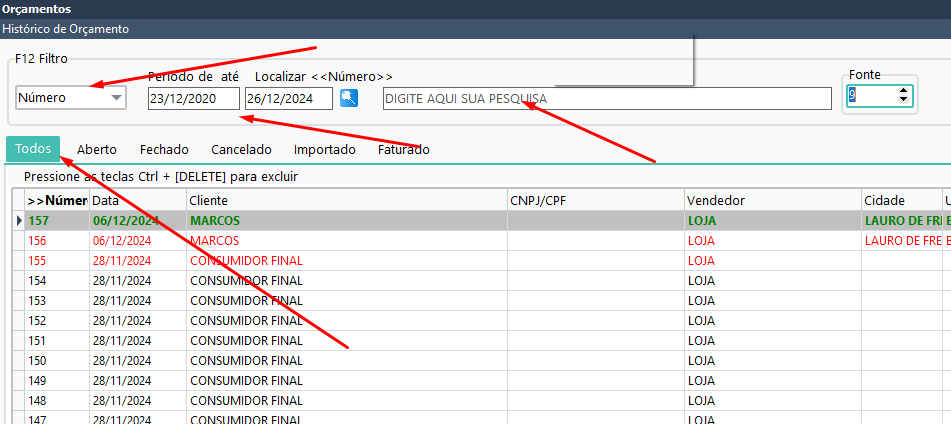Viewport: 951px width, 424px height.
Task: Select budget row number 155
Action: (x=482, y=261)
